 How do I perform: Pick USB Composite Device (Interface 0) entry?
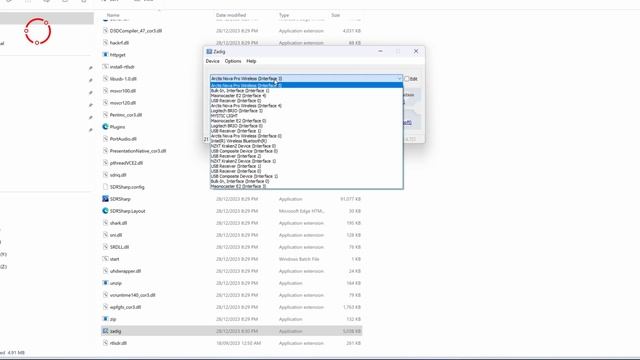pyautogui.click(x=307, y=151)
